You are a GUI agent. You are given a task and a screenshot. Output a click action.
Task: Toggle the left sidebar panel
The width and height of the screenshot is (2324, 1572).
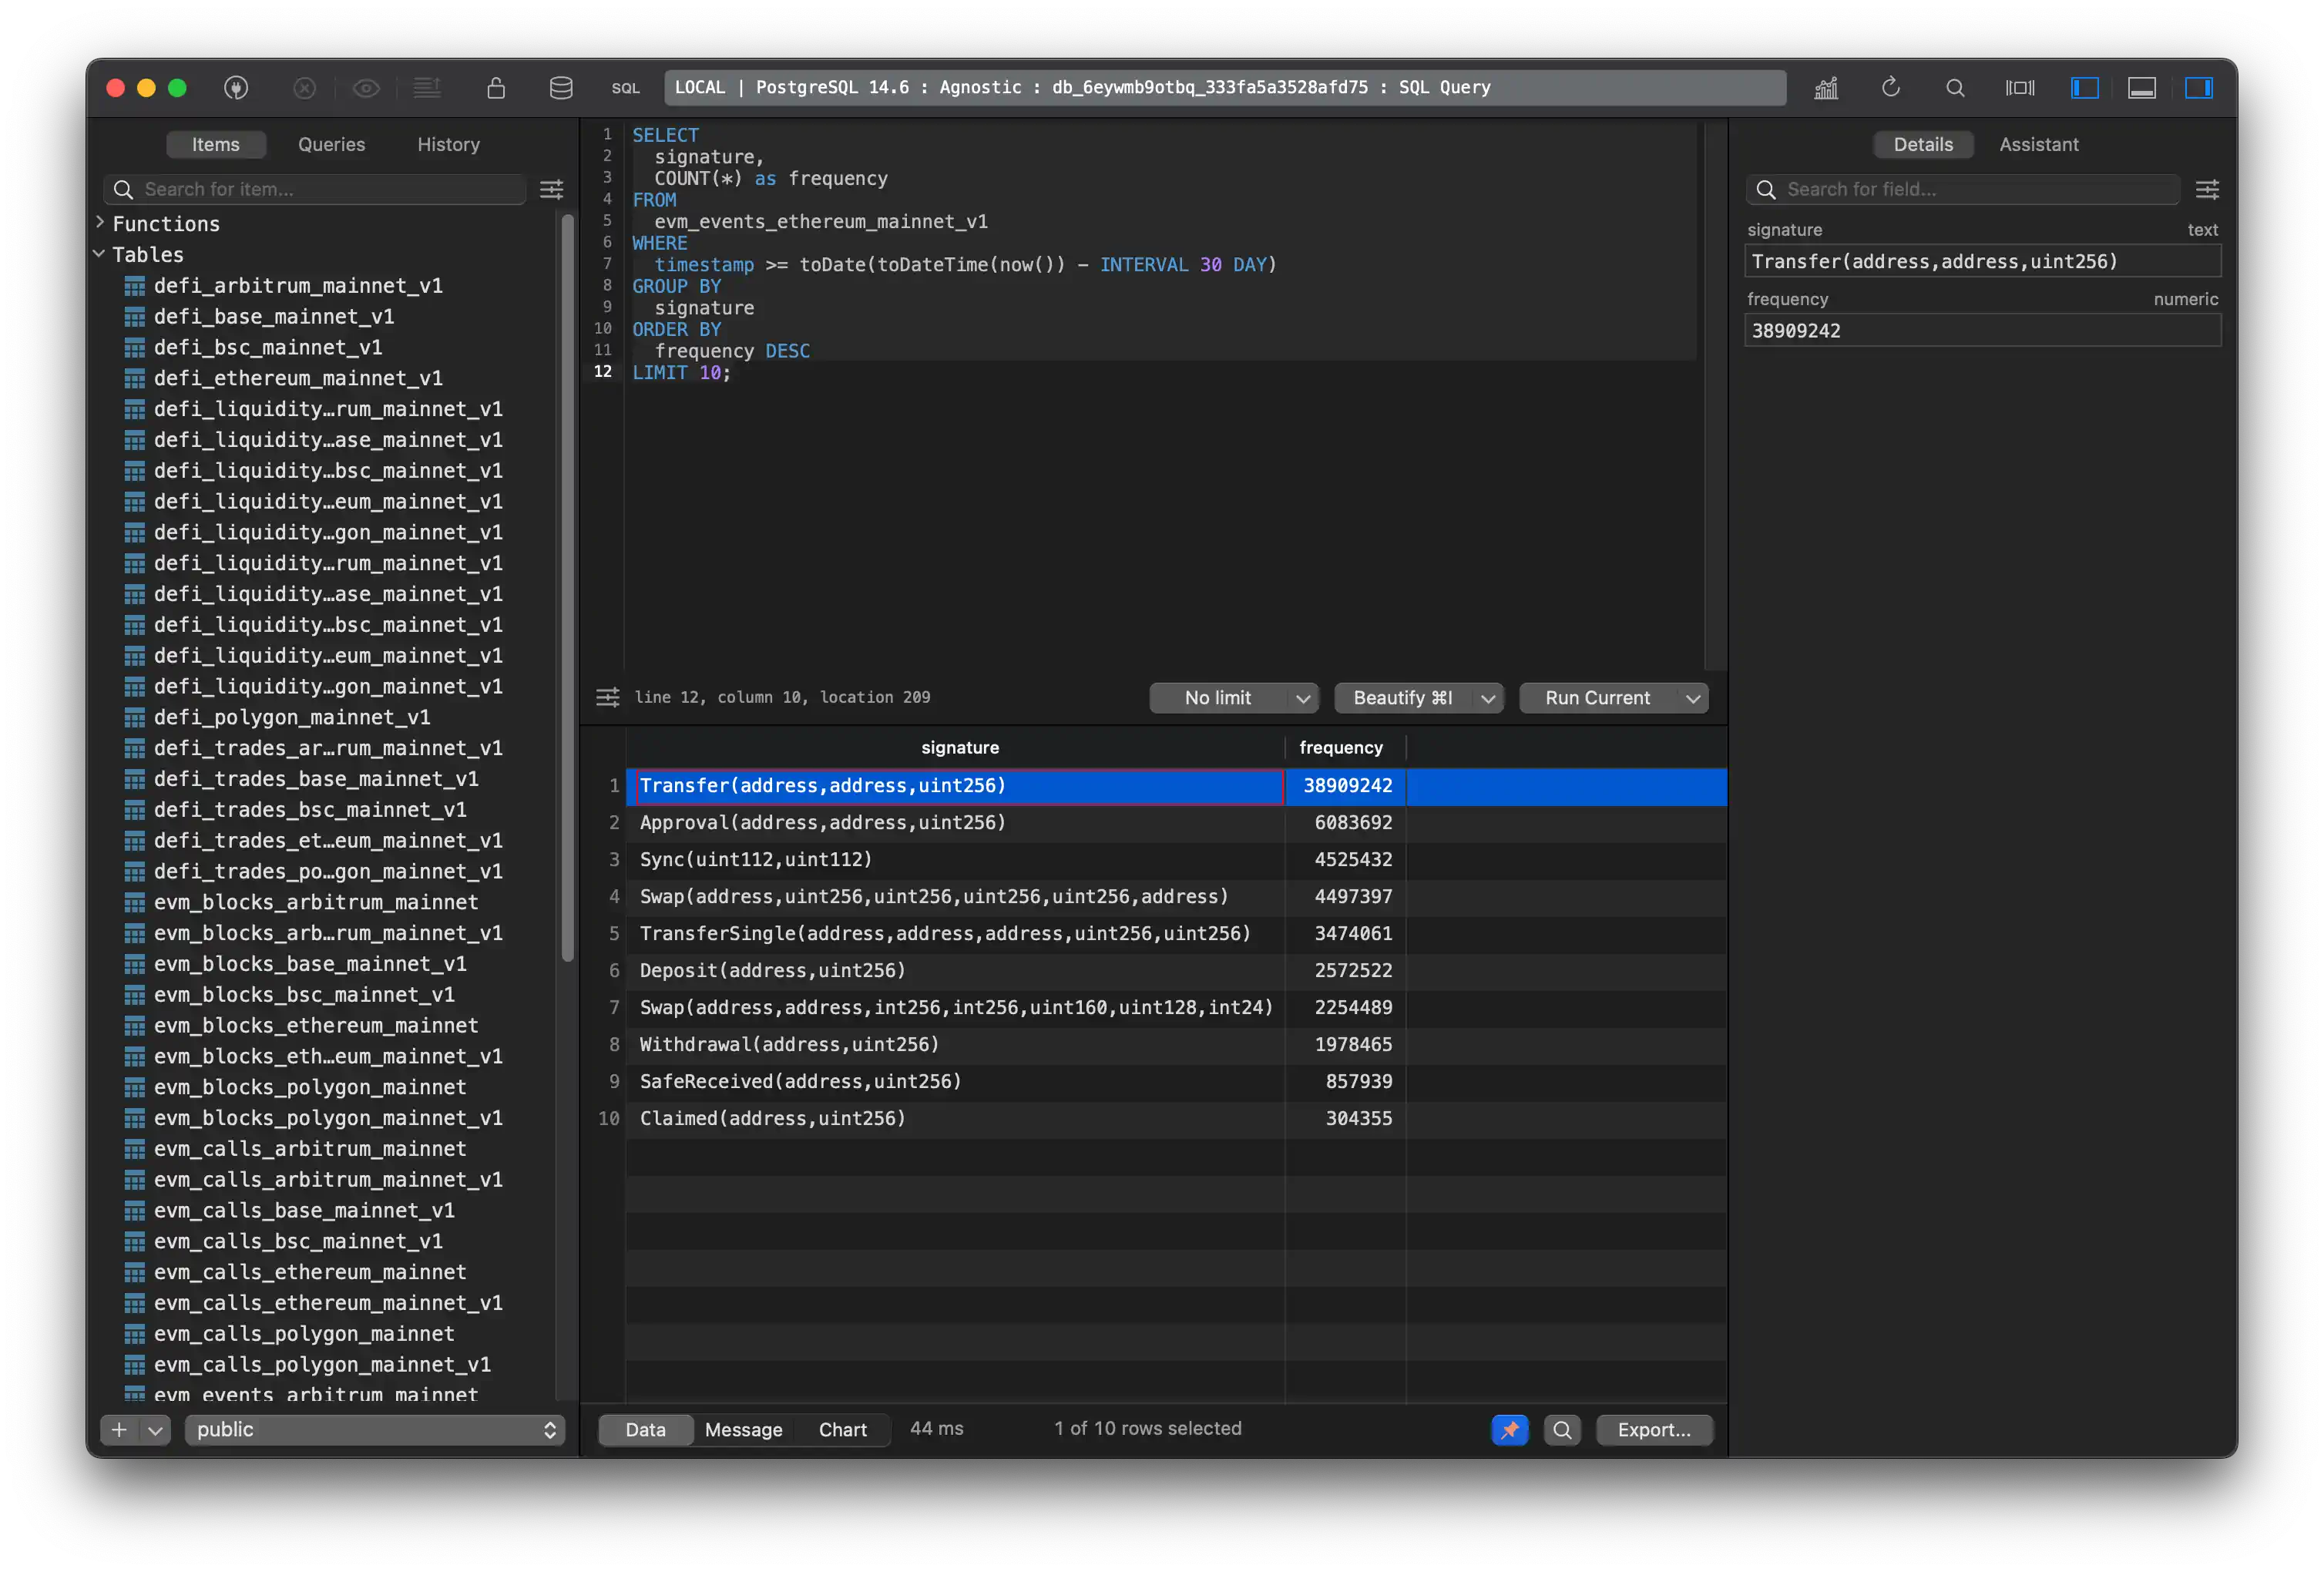[x=2084, y=88]
